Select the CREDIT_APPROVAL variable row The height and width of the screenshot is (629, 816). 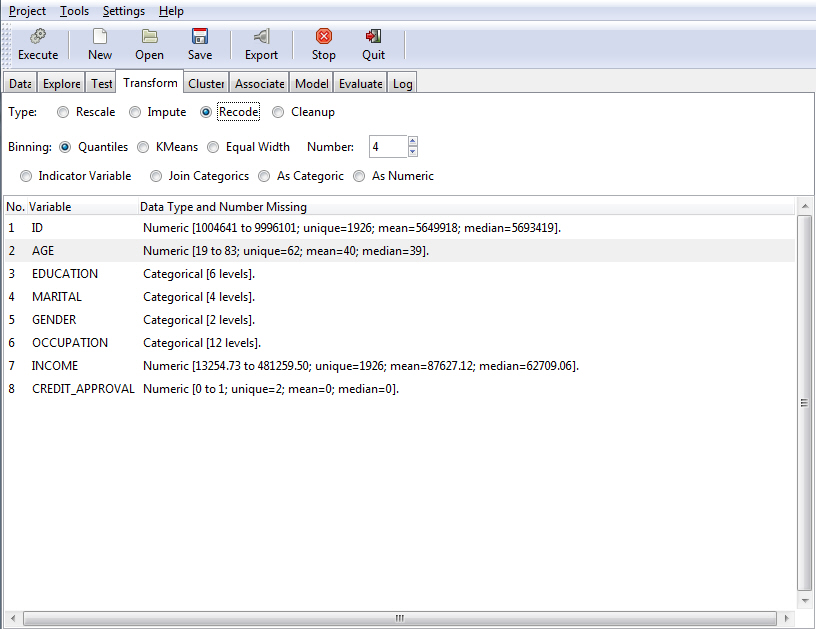[400, 389]
